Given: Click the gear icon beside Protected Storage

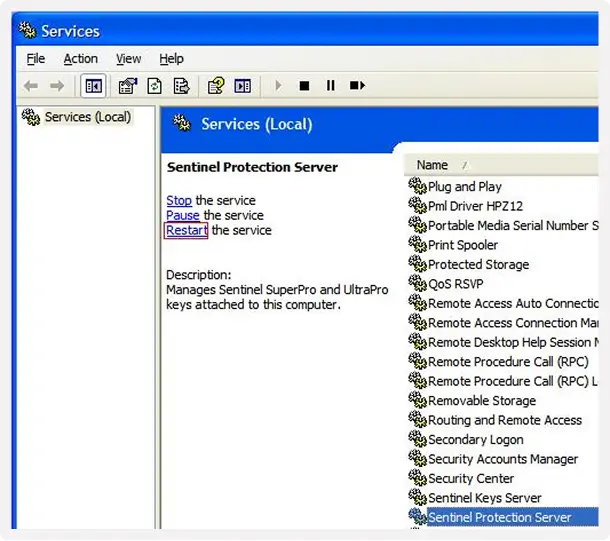Looking at the screenshot, I should [417, 264].
